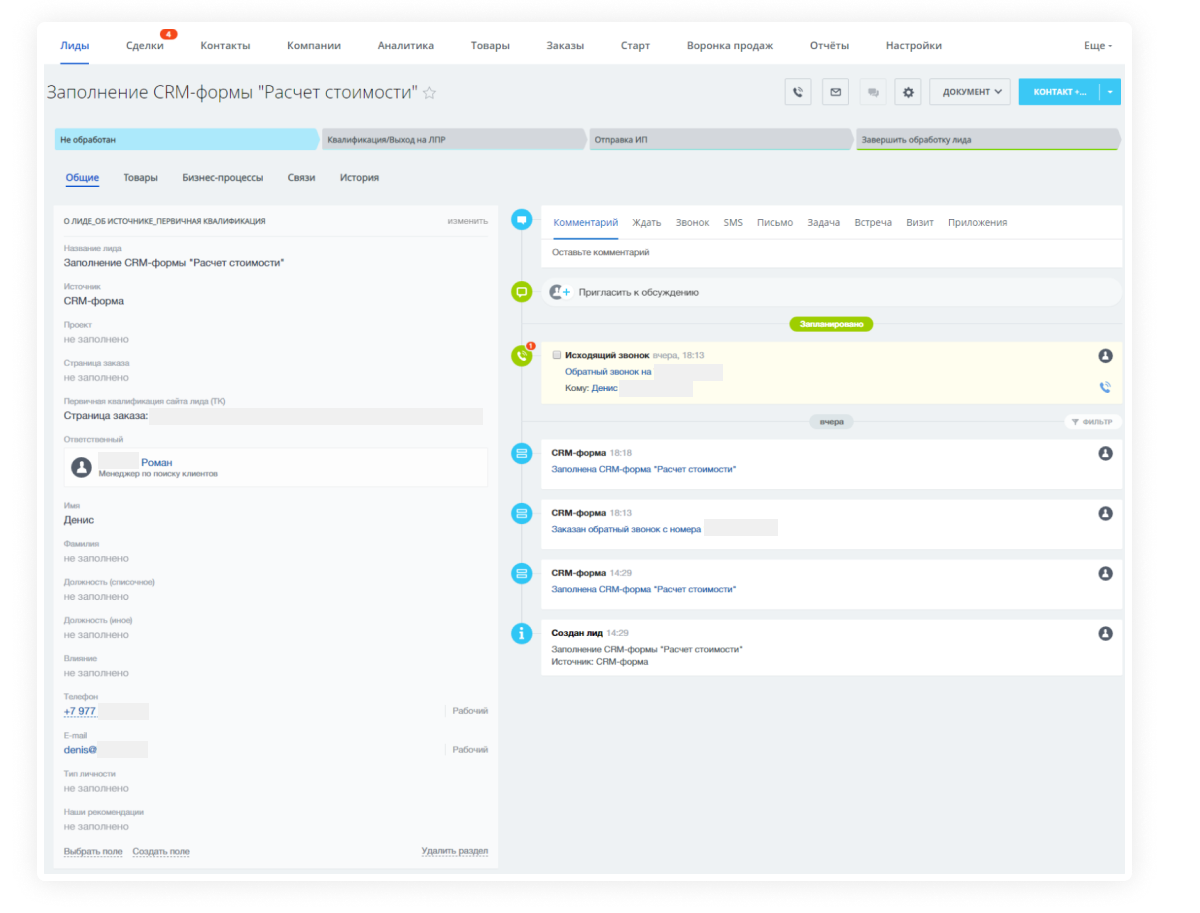Click the КОНТАКТ + button

(1060, 92)
